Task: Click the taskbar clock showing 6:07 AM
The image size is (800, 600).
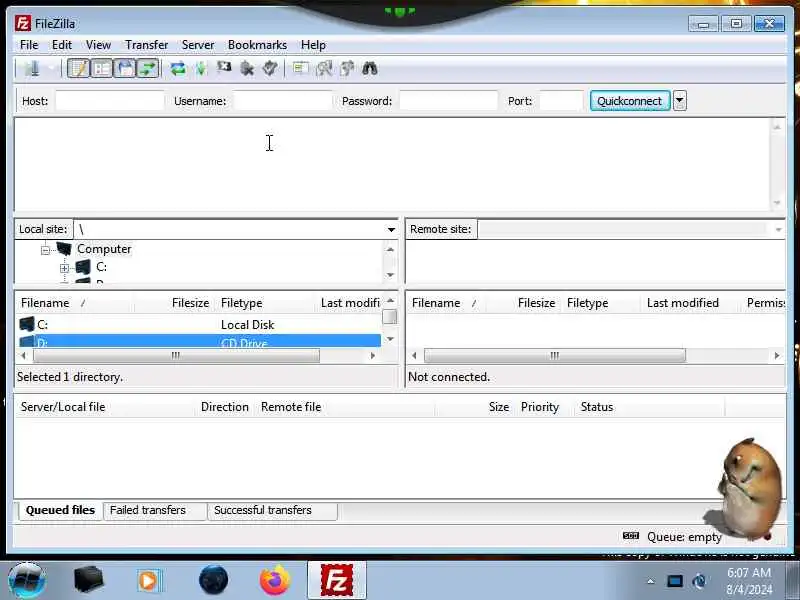Action: coord(749,581)
